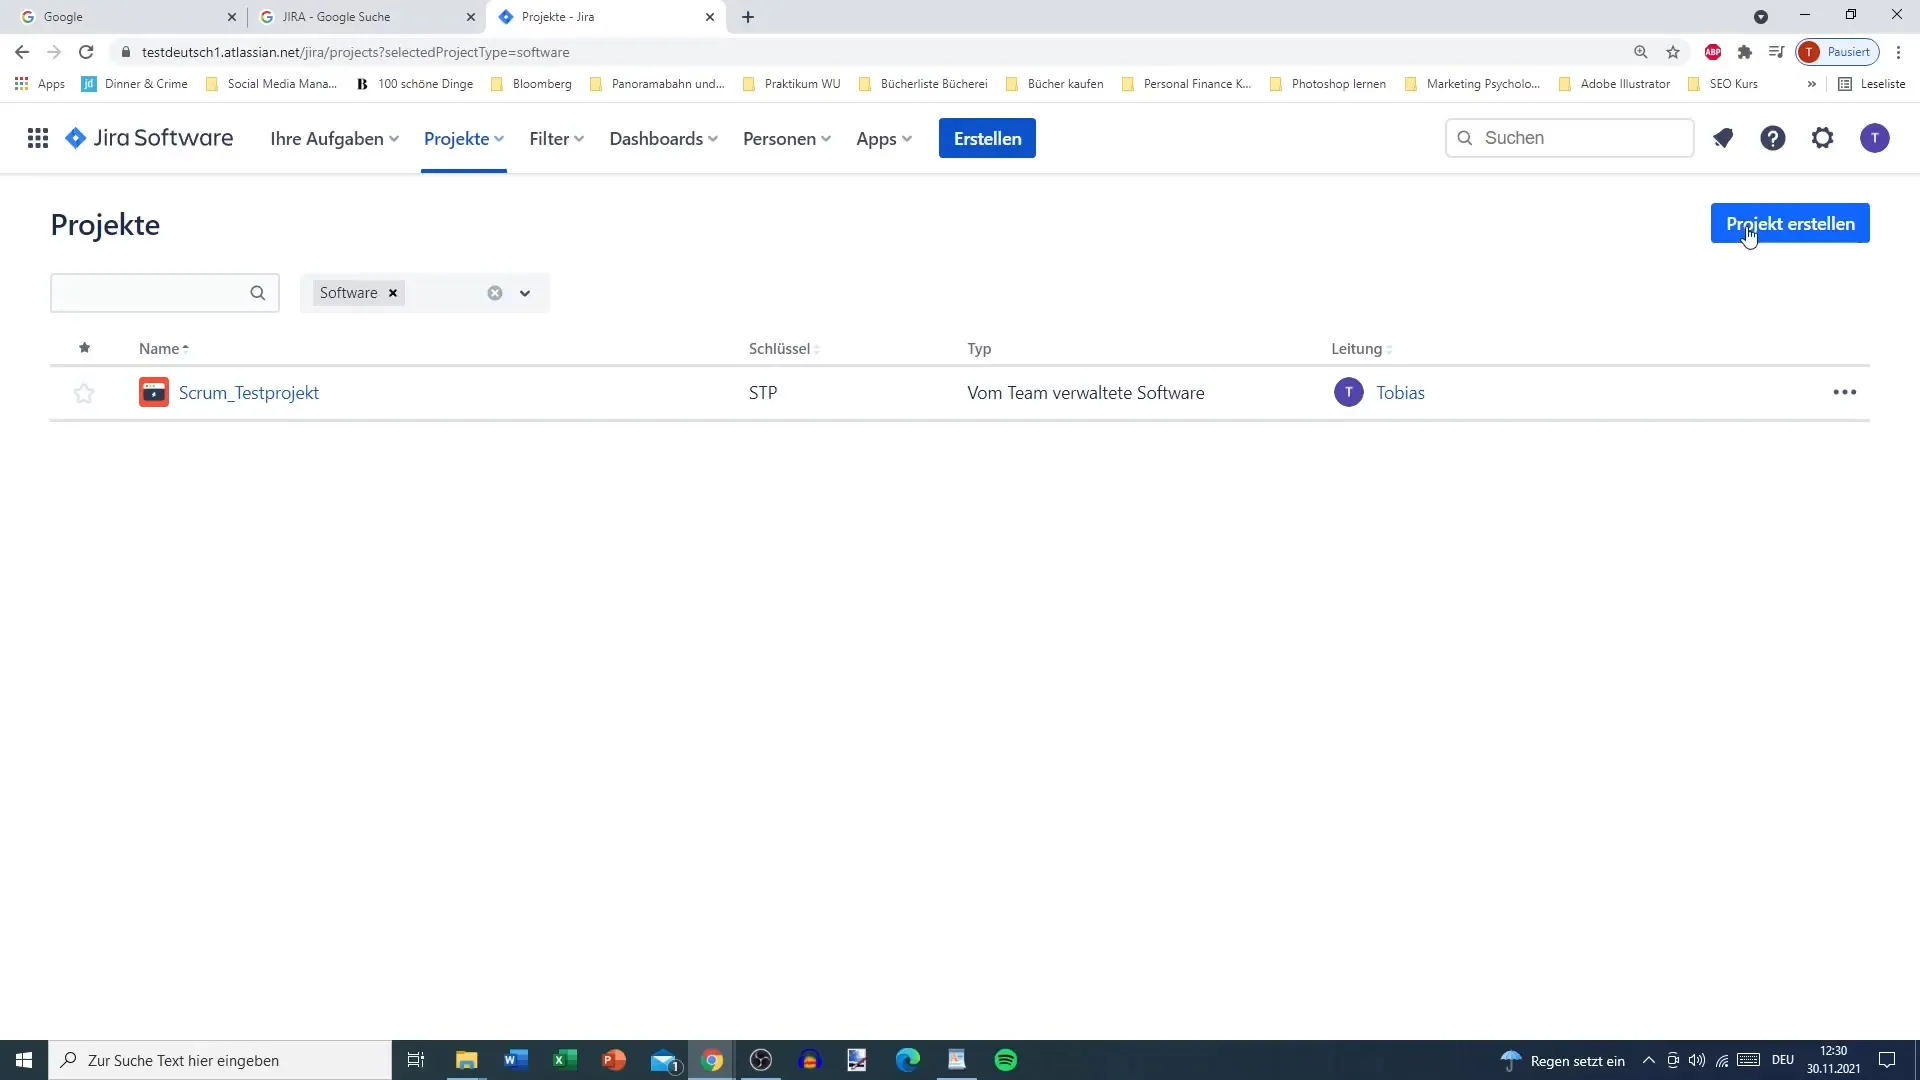The width and height of the screenshot is (1920, 1080).
Task: Open the notifications bell icon
Action: click(1724, 137)
